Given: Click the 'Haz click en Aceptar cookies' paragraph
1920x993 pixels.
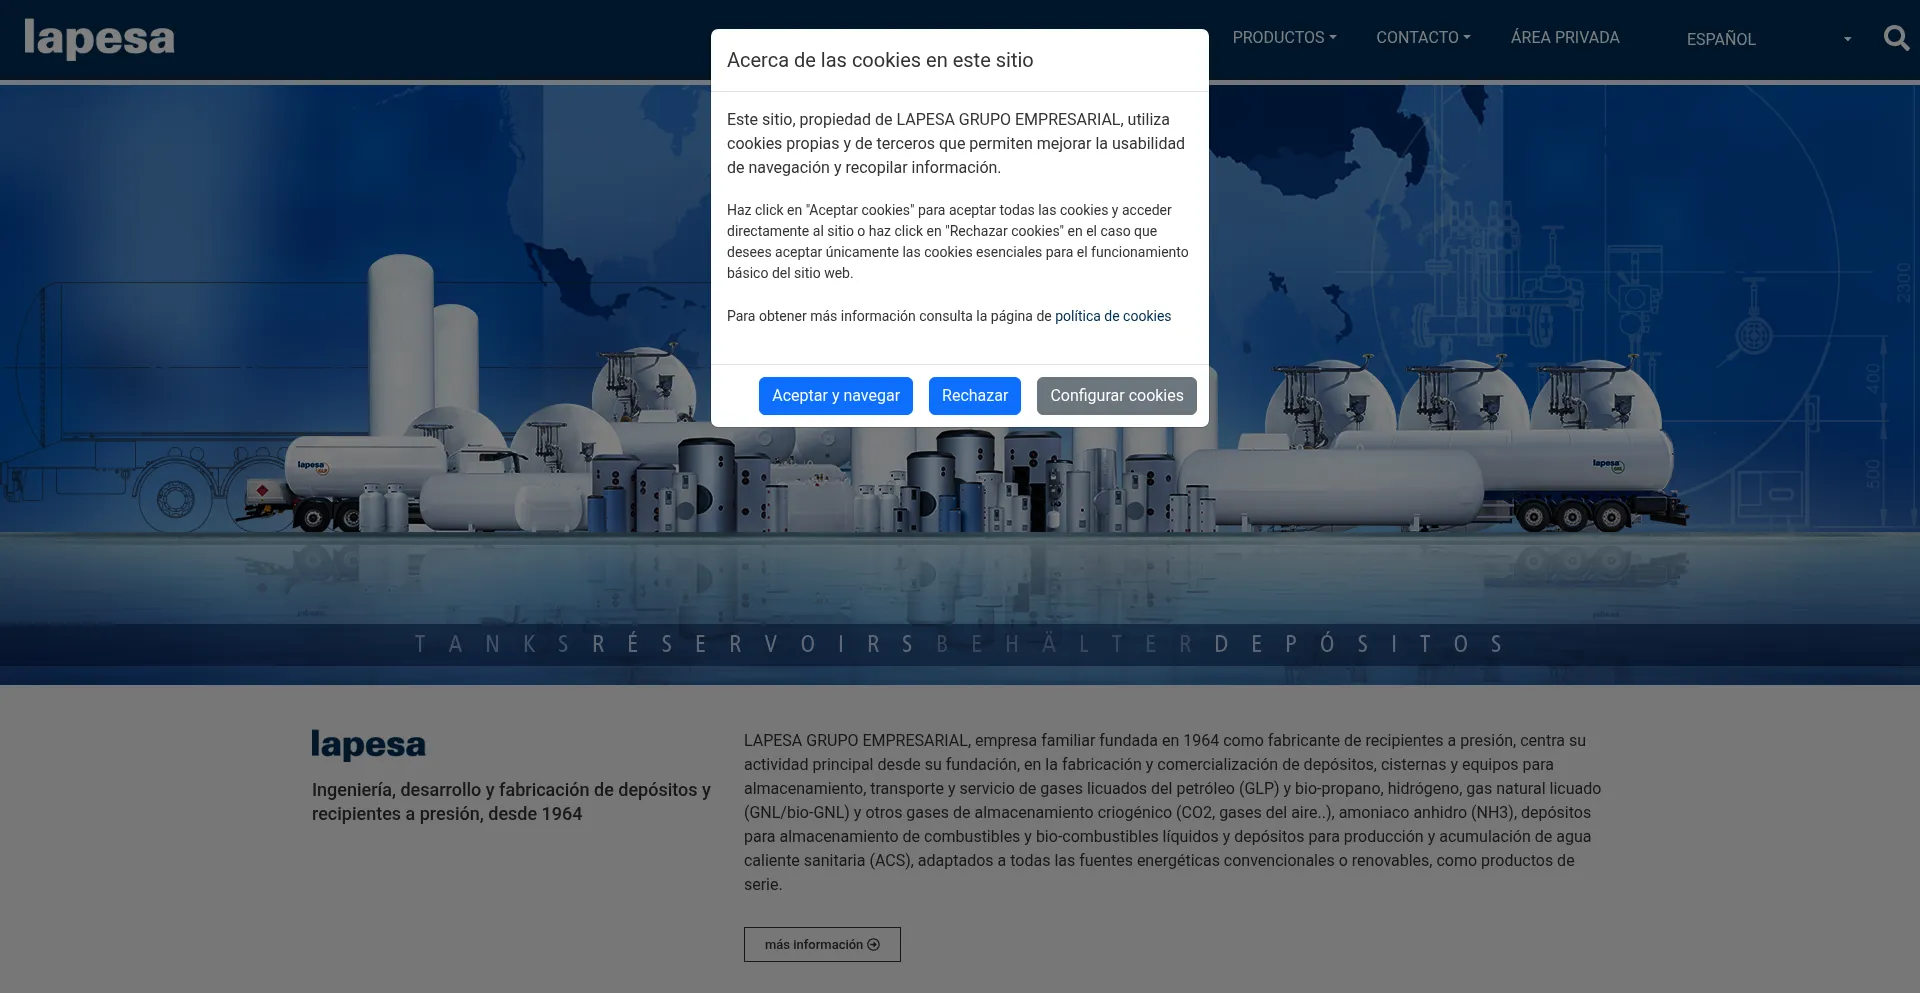Looking at the screenshot, I should click(958, 242).
